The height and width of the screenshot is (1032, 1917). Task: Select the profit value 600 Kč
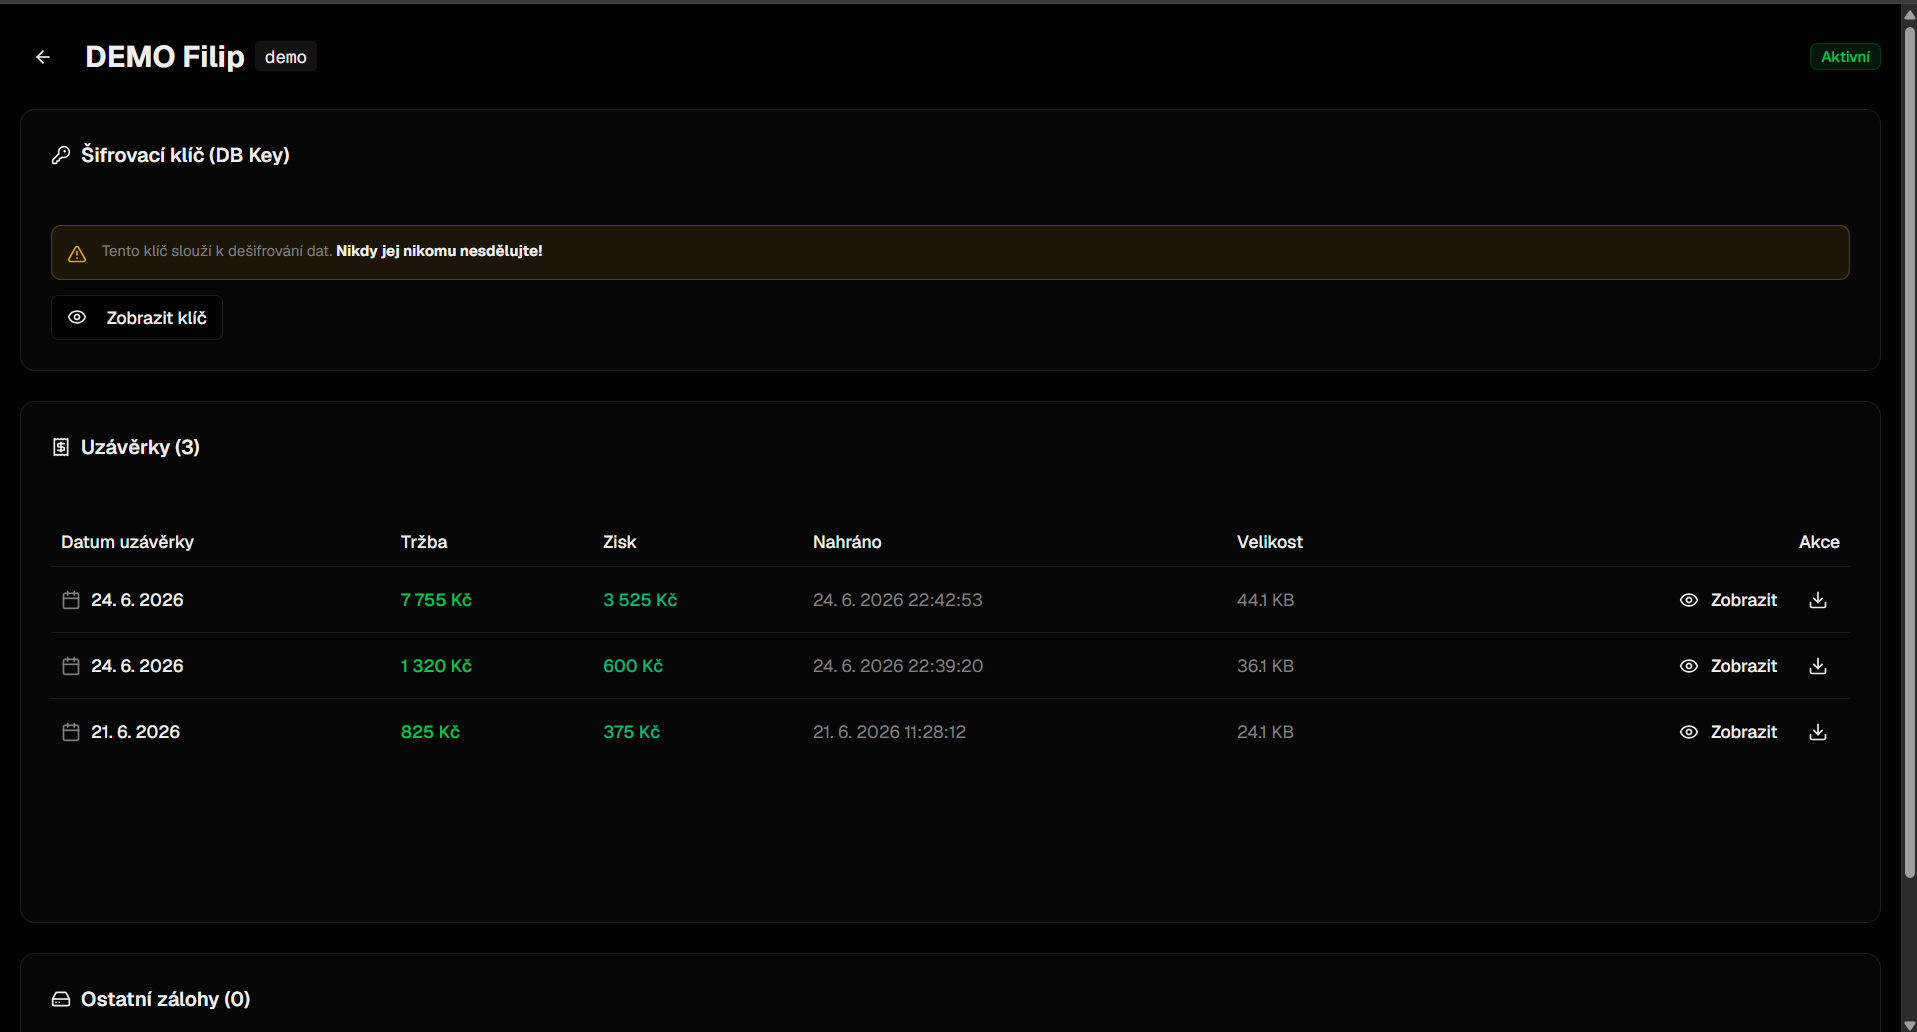tap(633, 666)
